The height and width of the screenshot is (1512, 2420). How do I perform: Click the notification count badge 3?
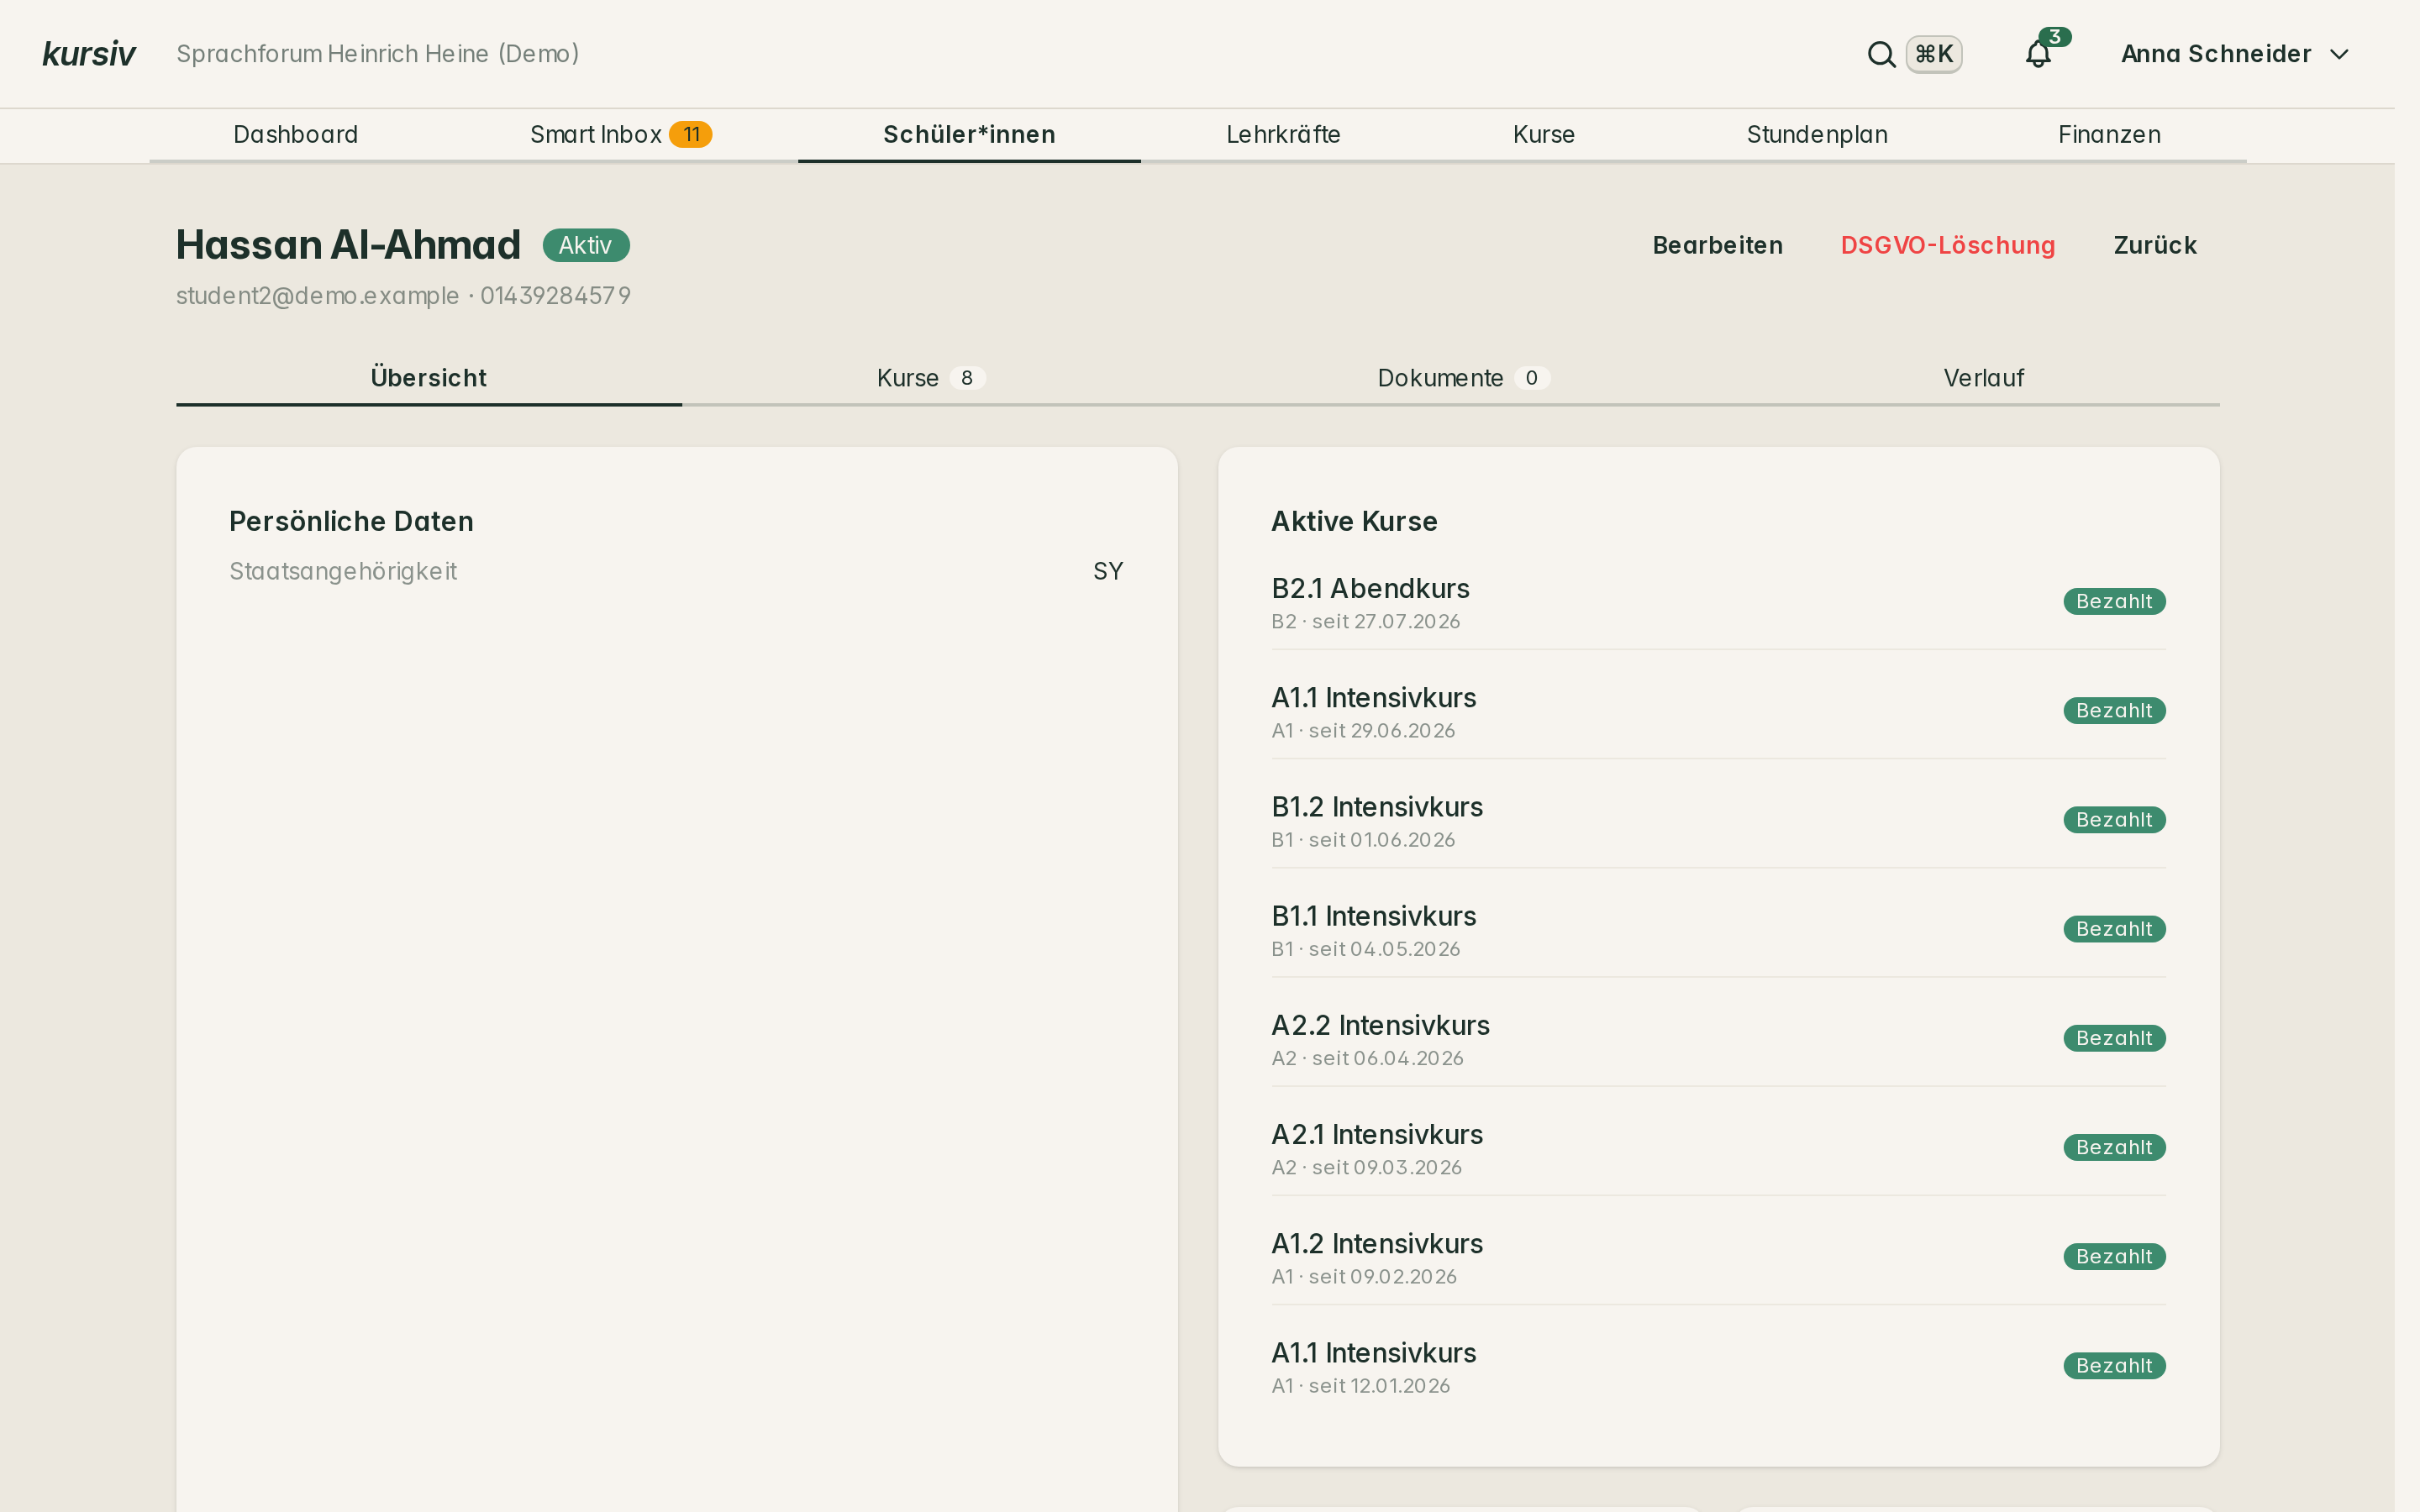pyautogui.click(x=2055, y=37)
